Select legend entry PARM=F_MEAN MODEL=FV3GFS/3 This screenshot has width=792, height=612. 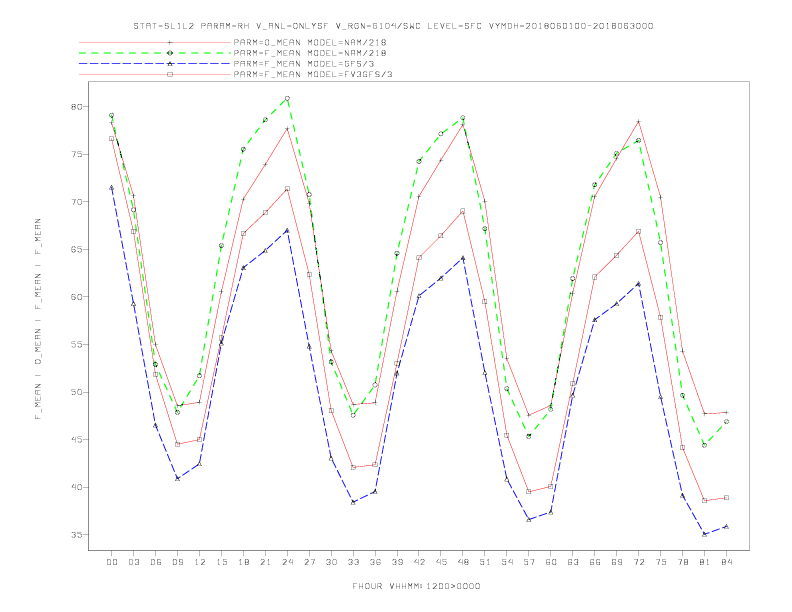point(313,74)
